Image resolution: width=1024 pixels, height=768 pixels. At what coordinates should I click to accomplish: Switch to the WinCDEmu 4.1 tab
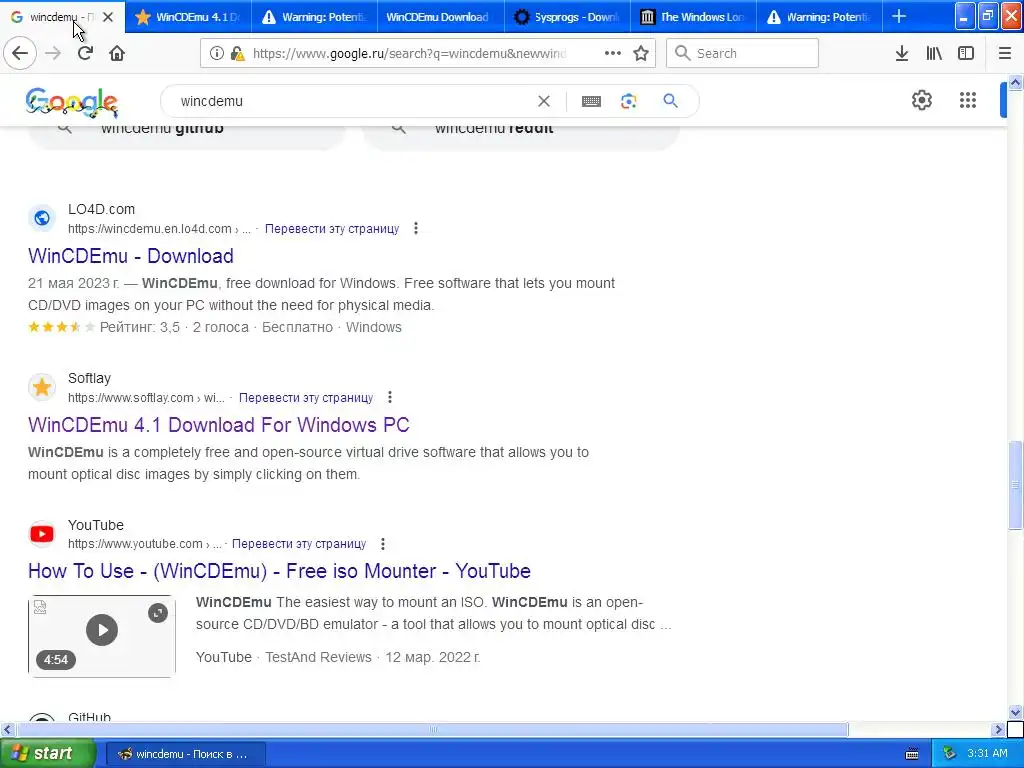tap(187, 17)
